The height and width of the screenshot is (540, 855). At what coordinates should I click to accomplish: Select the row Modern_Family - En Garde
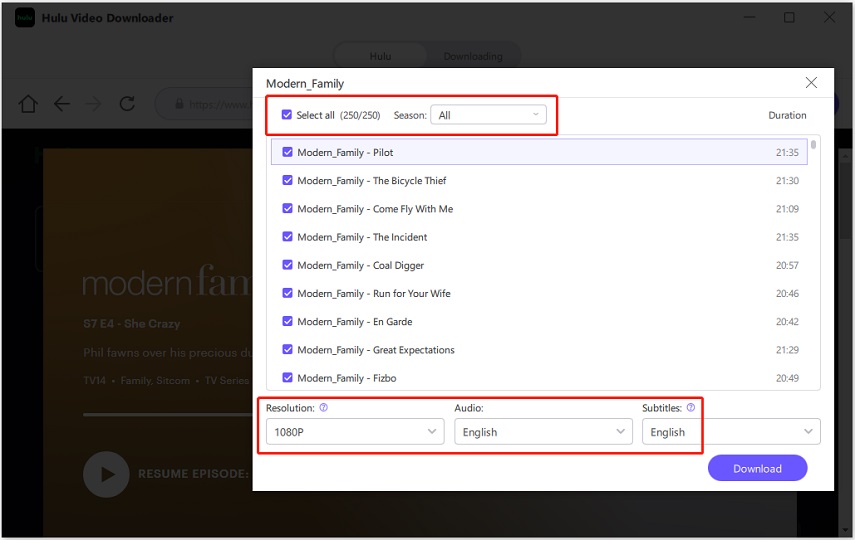pyautogui.click(x=539, y=322)
